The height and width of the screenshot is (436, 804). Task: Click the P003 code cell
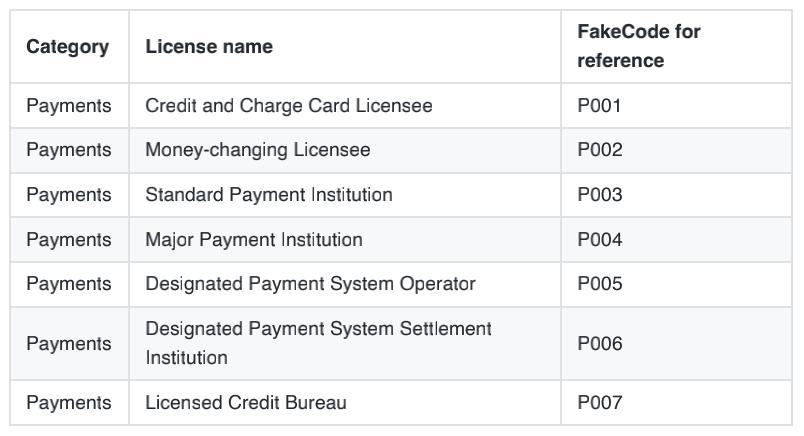[600, 194]
